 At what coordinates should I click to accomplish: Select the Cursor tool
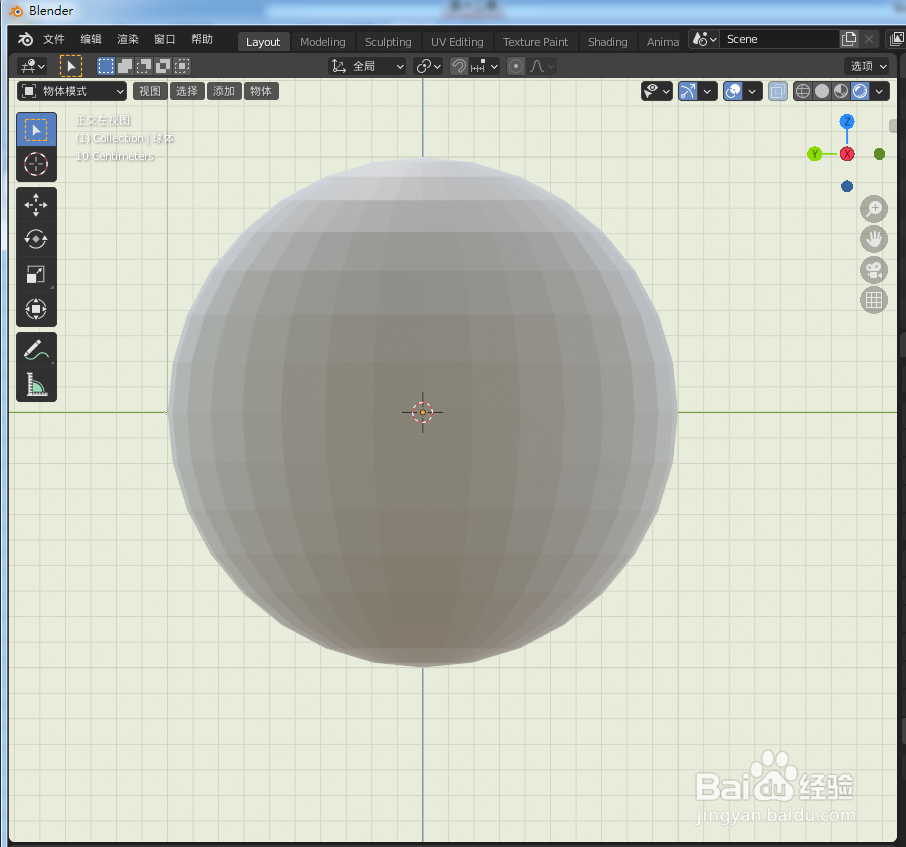coord(36,164)
